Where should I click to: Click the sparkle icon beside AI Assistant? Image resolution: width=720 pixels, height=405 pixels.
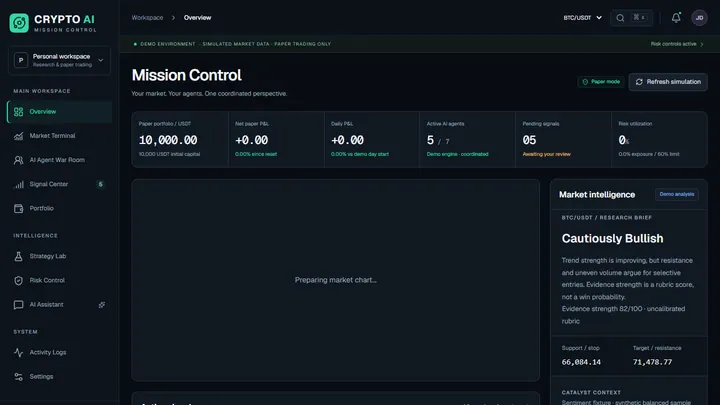point(101,305)
